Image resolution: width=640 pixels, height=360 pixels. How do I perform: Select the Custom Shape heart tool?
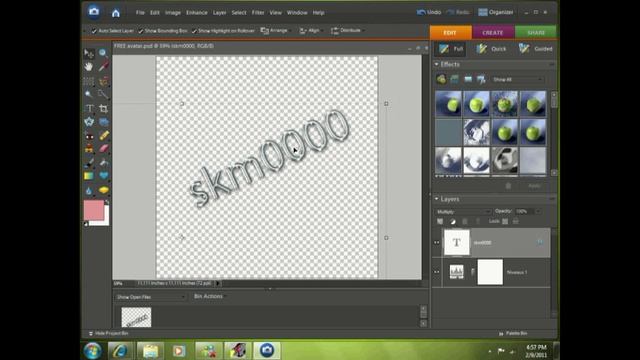click(103, 176)
